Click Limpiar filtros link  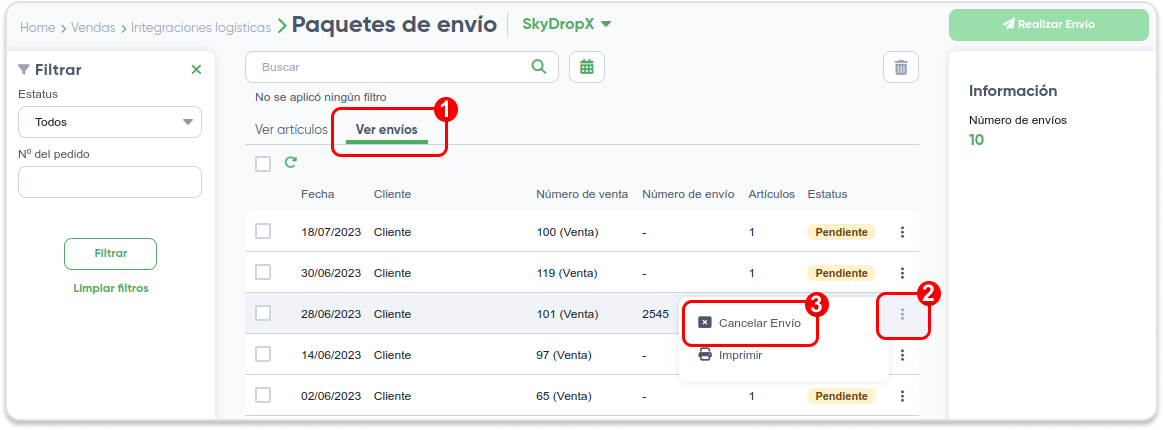click(111, 288)
